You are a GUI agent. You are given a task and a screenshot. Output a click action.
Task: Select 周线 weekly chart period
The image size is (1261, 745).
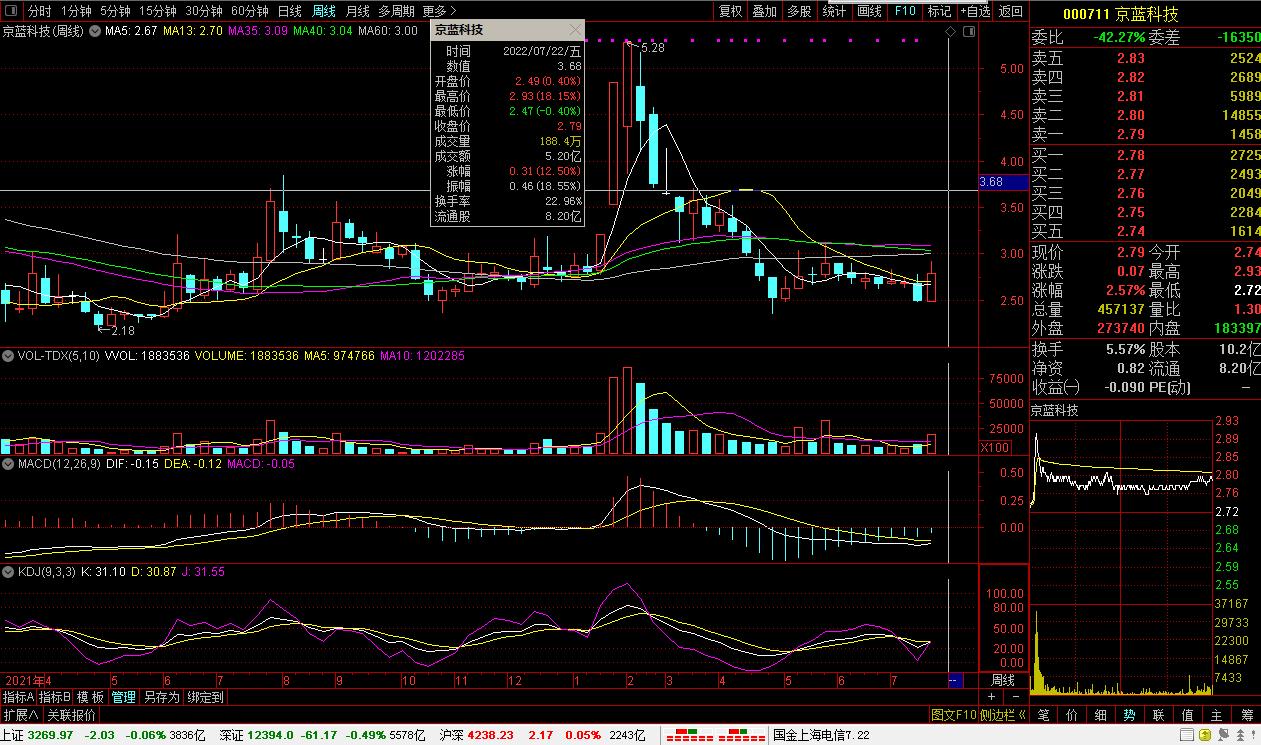click(x=324, y=11)
